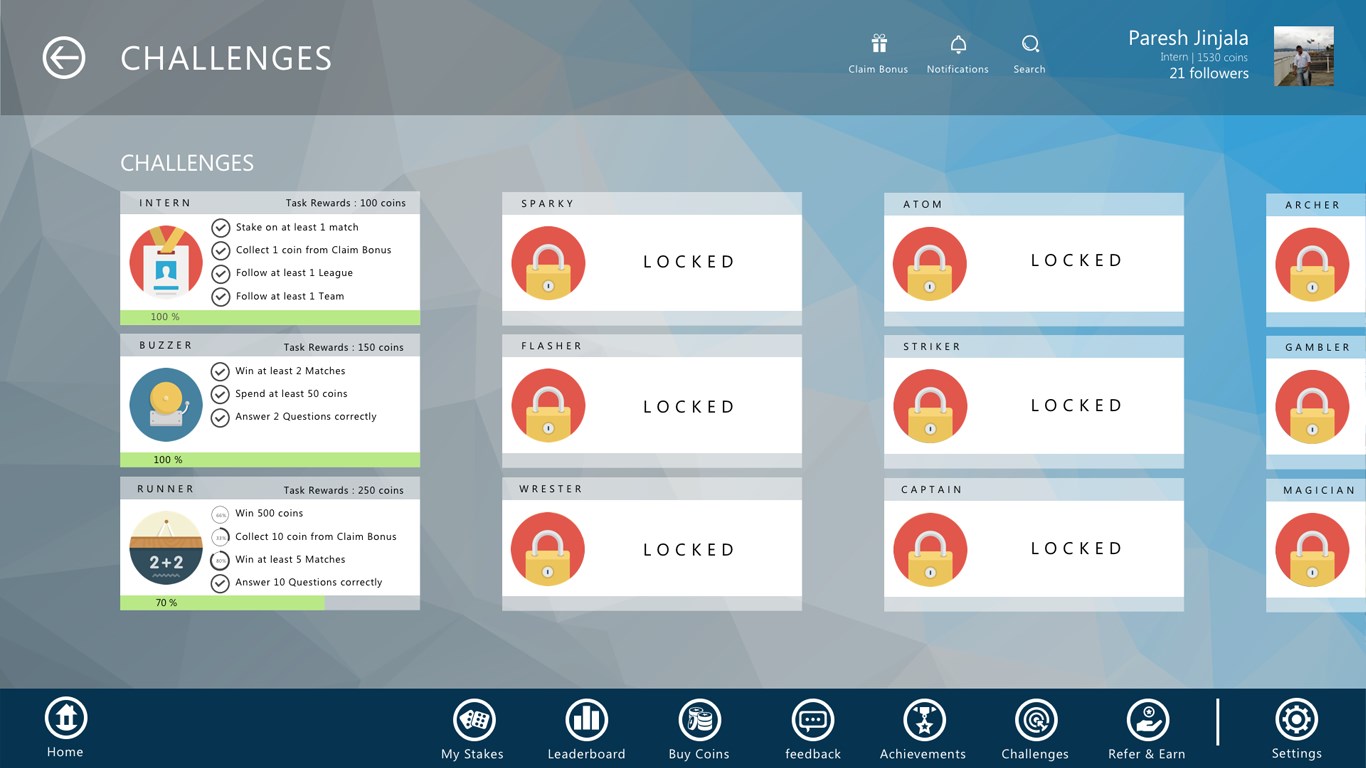Image resolution: width=1366 pixels, height=768 pixels.
Task: Open the Buy Coins icon
Action: pos(699,720)
